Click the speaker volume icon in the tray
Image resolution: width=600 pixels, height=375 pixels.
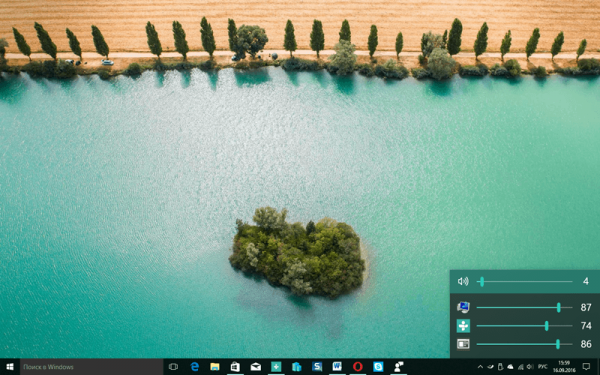530,367
